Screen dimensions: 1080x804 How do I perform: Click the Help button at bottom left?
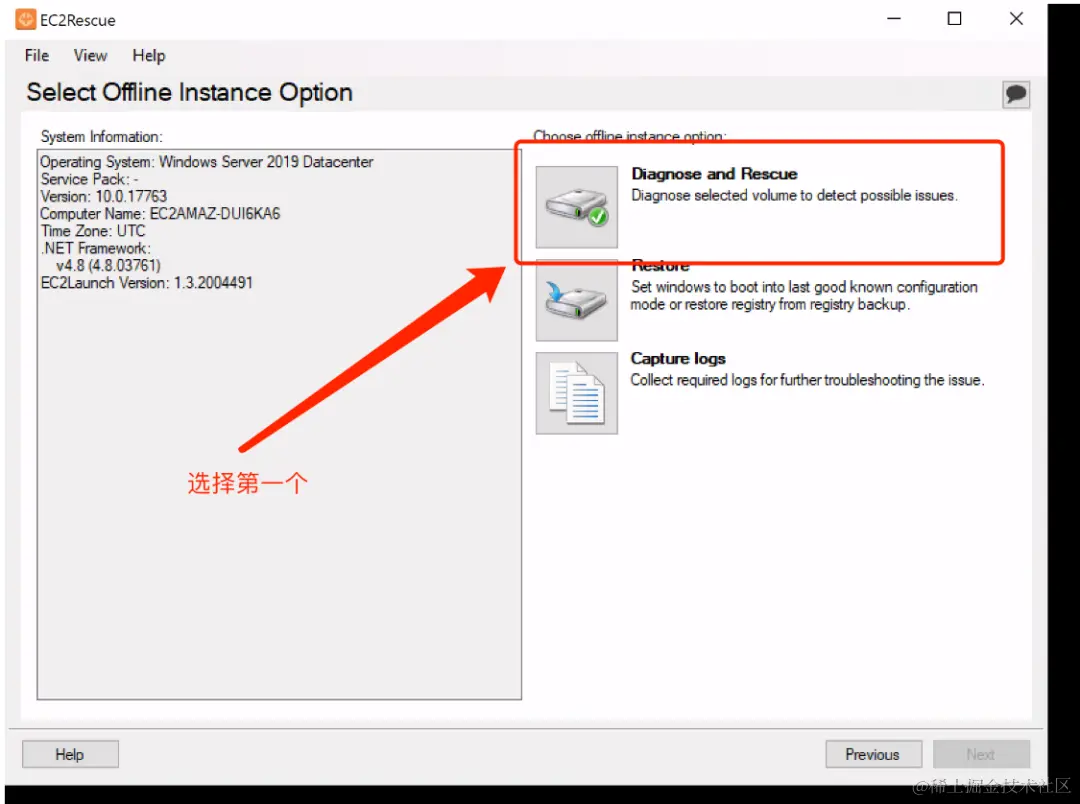coord(70,754)
